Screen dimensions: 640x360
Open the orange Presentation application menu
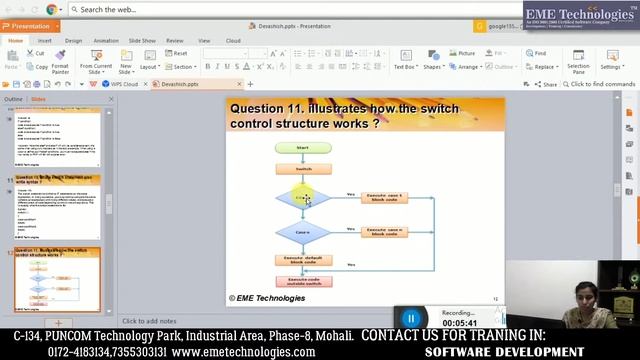30,26
